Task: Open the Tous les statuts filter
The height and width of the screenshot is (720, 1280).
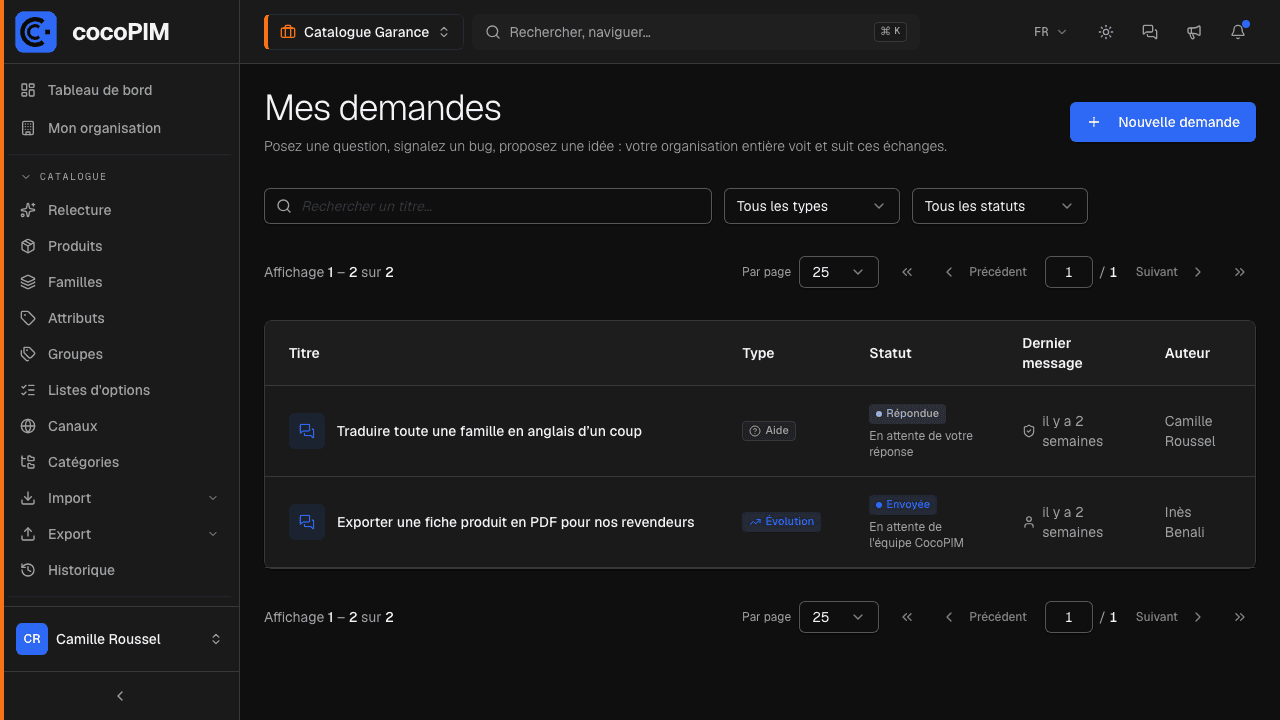Action: [x=1000, y=206]
